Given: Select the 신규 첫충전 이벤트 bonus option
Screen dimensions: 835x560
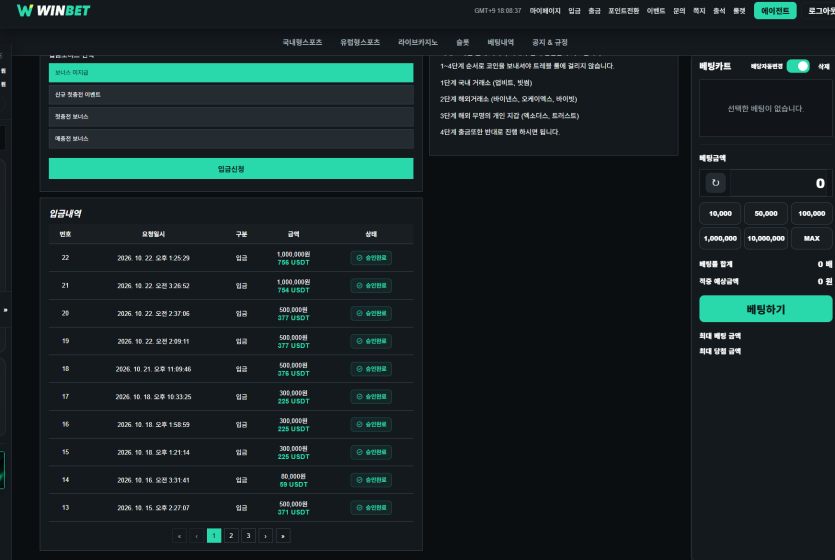Looking at the screenshot, I should tap(231, 95).
